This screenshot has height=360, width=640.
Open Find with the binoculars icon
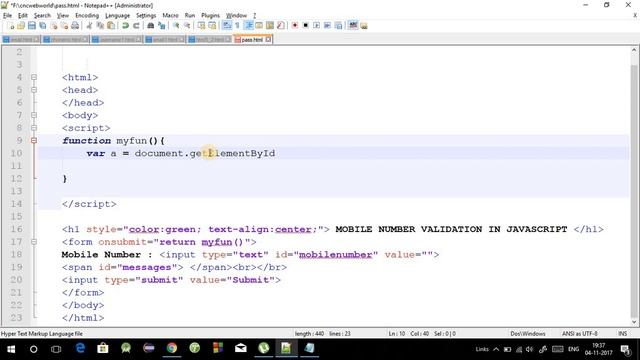coord(151,25)
